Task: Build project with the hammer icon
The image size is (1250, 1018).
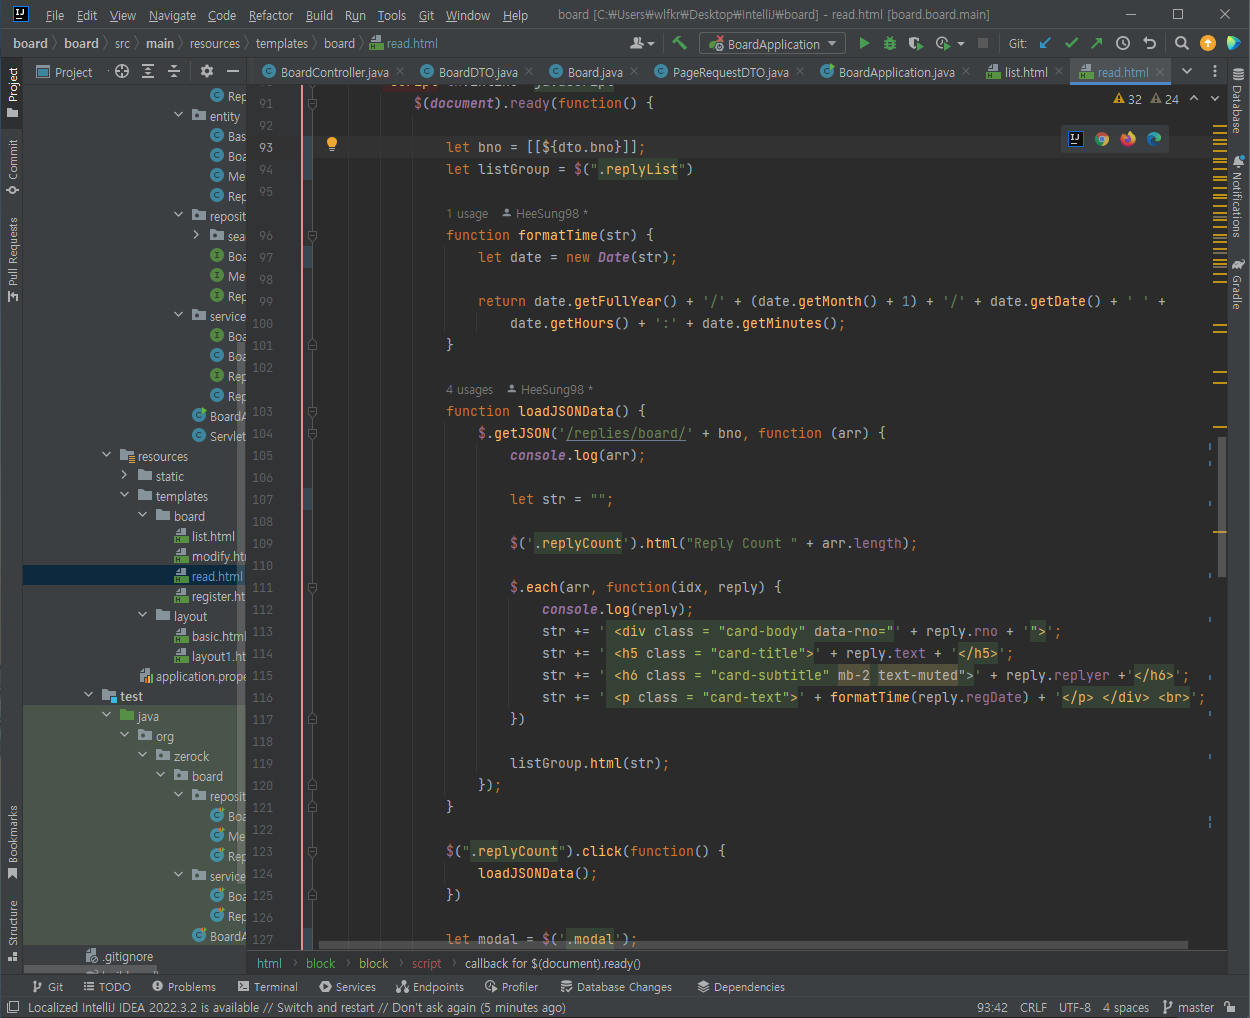Action: click(x=680, y=43)
